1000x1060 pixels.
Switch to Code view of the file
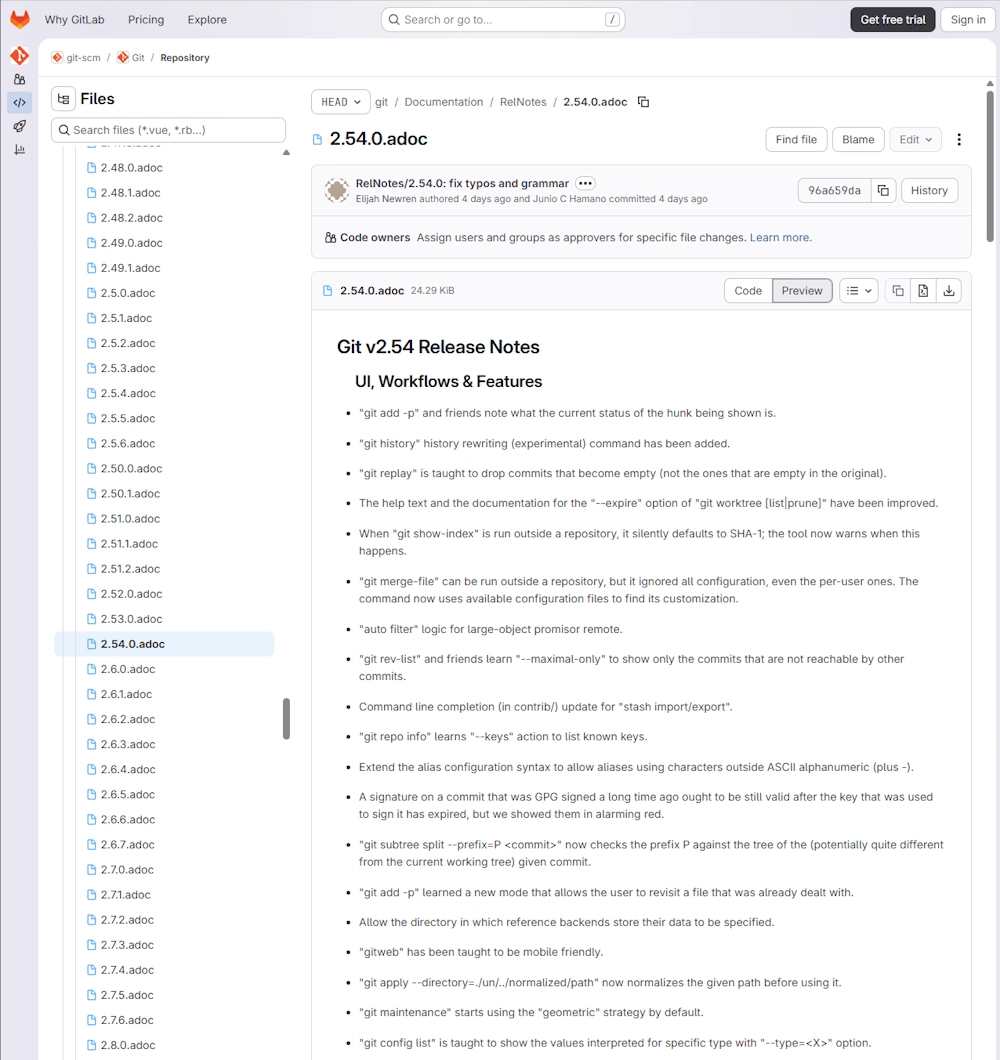(x=748, y=291)
